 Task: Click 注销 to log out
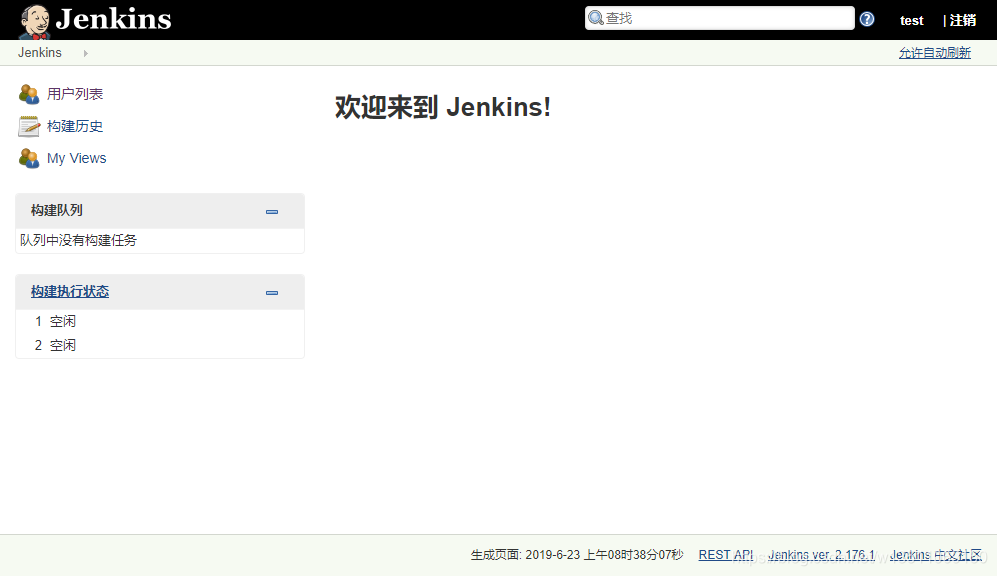pyautogui.click(x=963, y=20)
